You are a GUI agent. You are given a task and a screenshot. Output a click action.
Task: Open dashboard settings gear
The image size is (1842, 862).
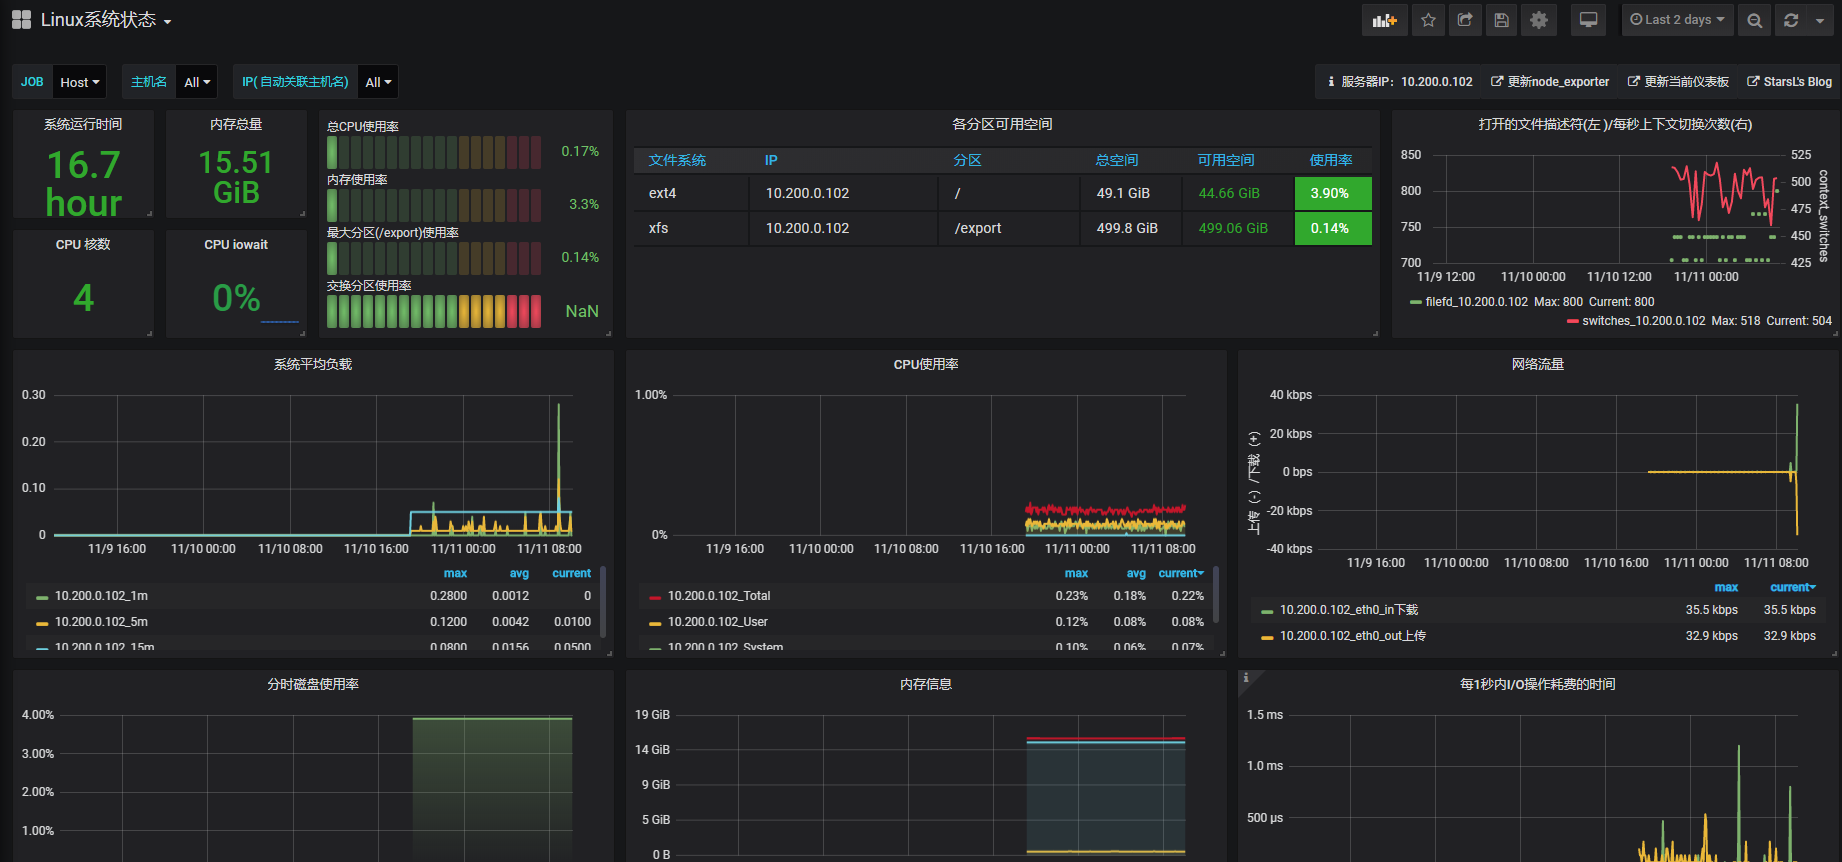coord(1539,20)
